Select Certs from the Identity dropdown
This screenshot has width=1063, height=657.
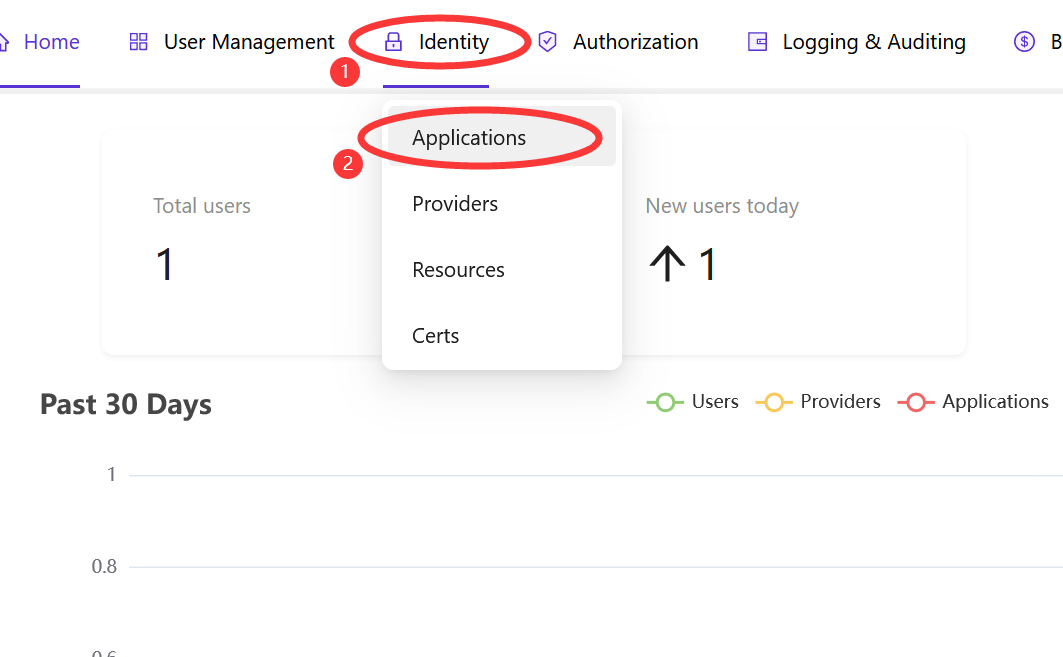click(x=435, y=335)
